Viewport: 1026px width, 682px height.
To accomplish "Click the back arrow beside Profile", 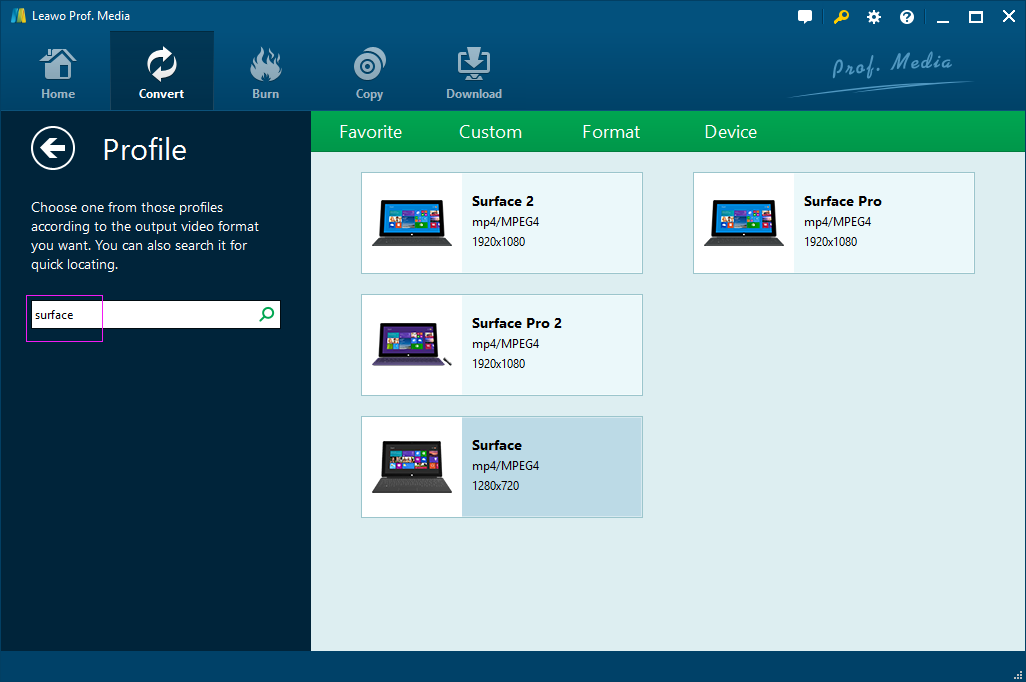I will click(x=53, y=149).
